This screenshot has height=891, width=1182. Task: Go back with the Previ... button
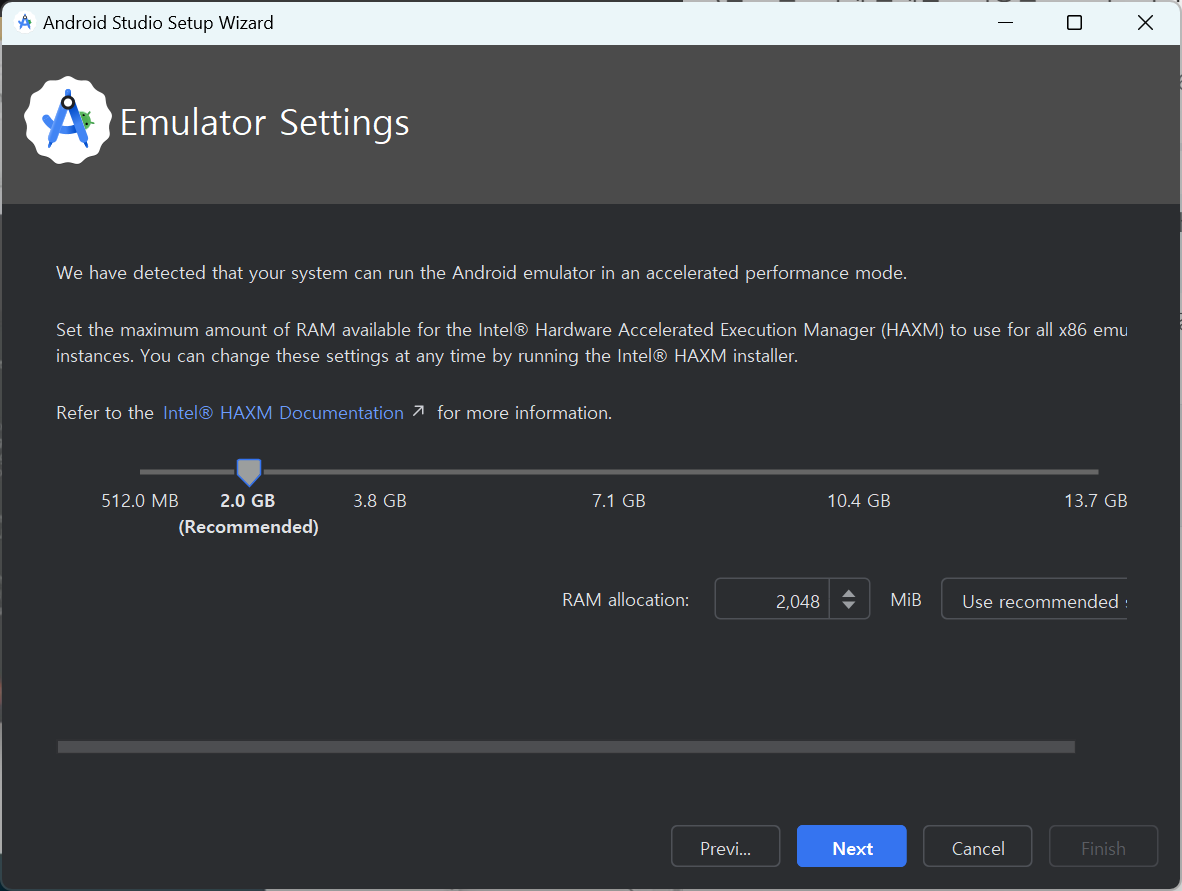point(725,846)
